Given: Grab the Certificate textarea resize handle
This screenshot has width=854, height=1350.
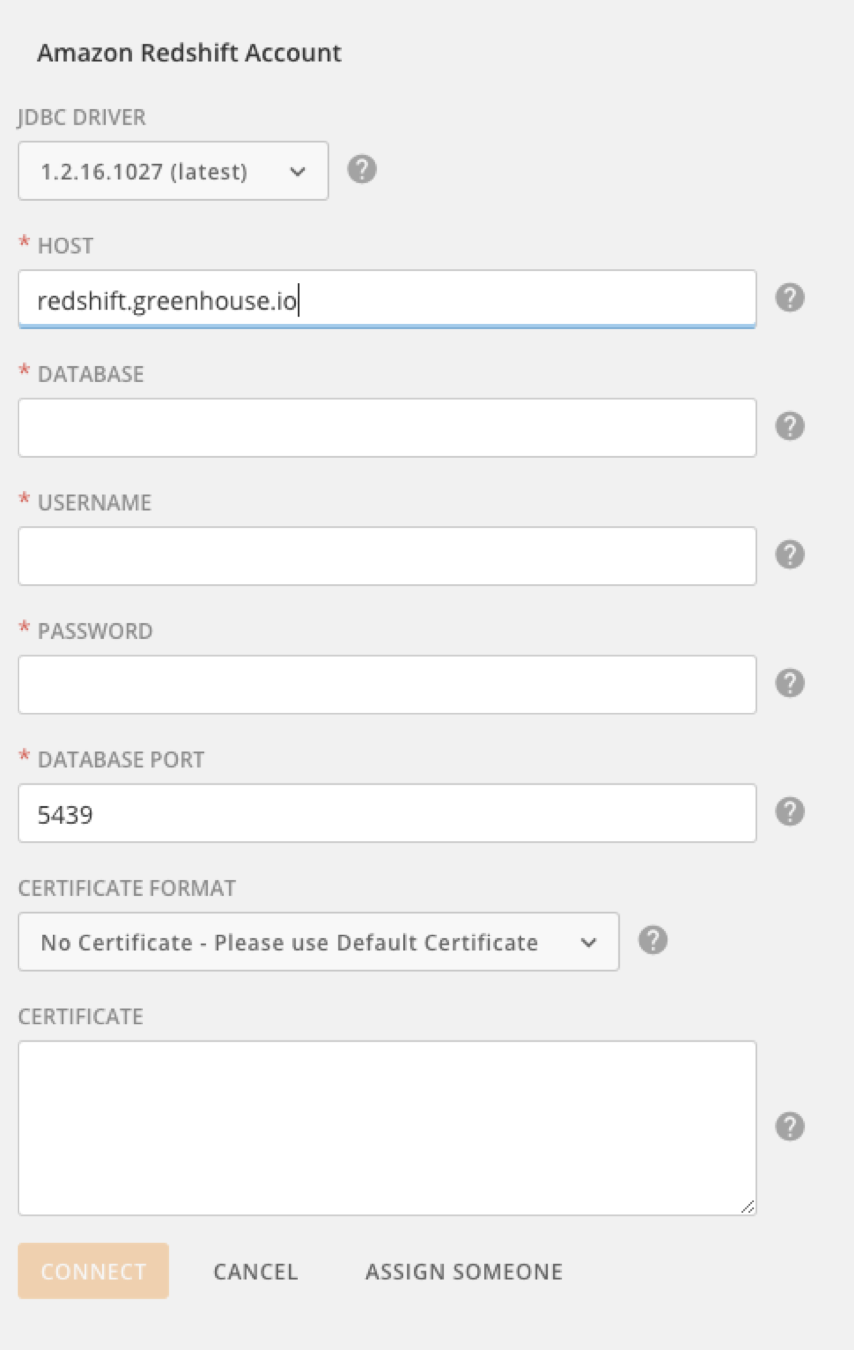Looking at the screenshot, I should pyautogui.click(x=747, y=1206).
